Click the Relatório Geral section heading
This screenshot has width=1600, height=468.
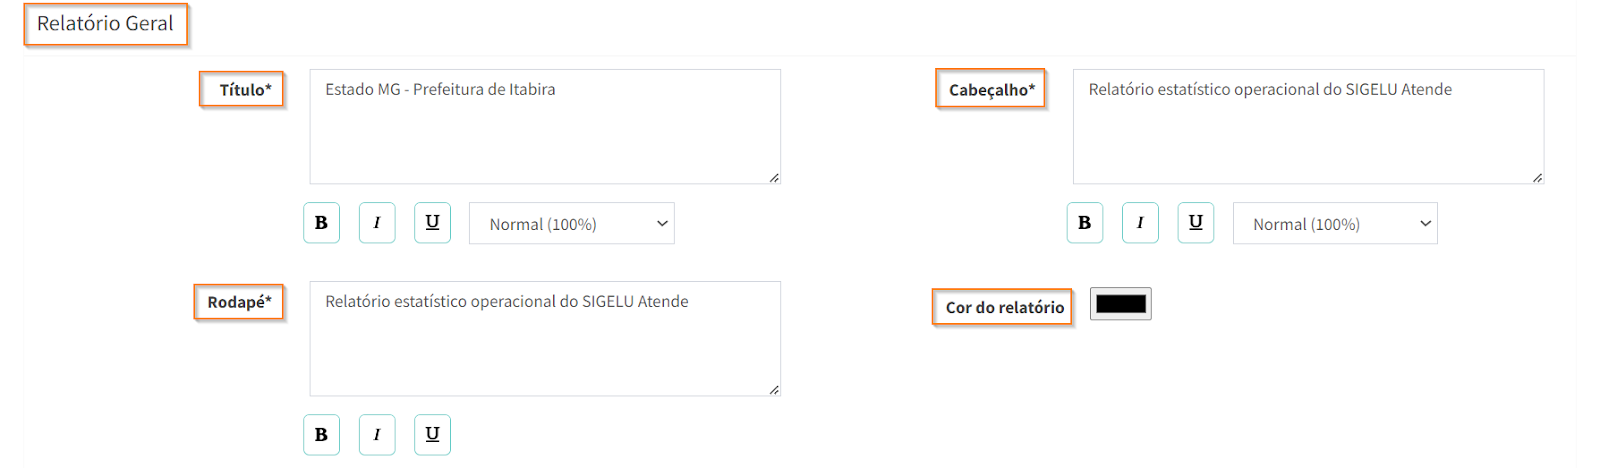pyautogui.click(x=105, y=24)
